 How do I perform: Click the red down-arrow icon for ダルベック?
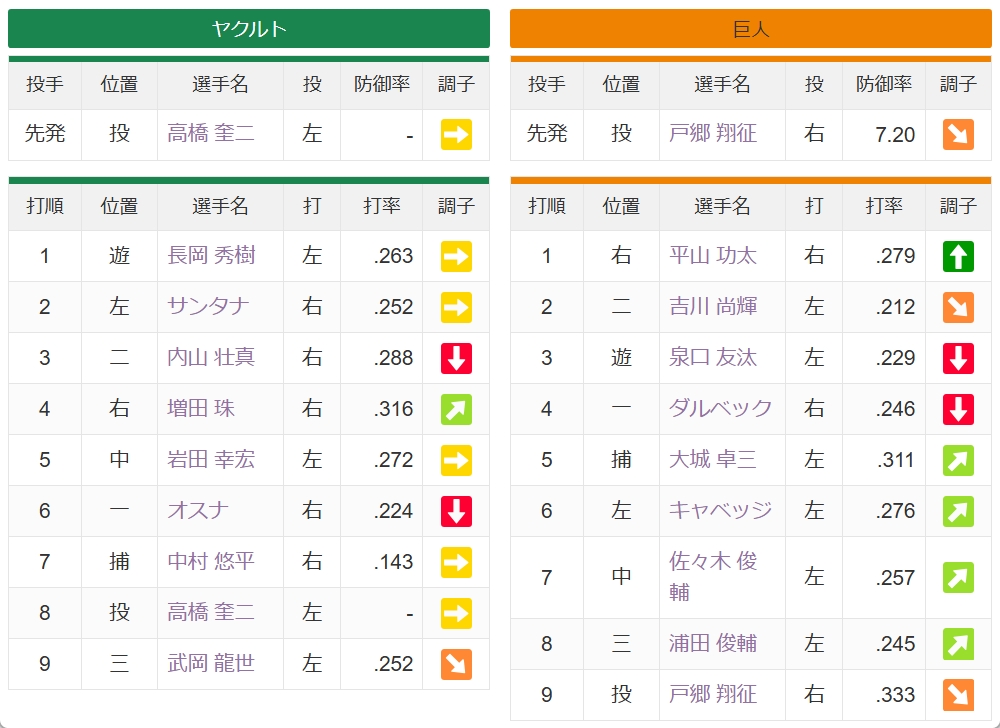pos(958,409)
